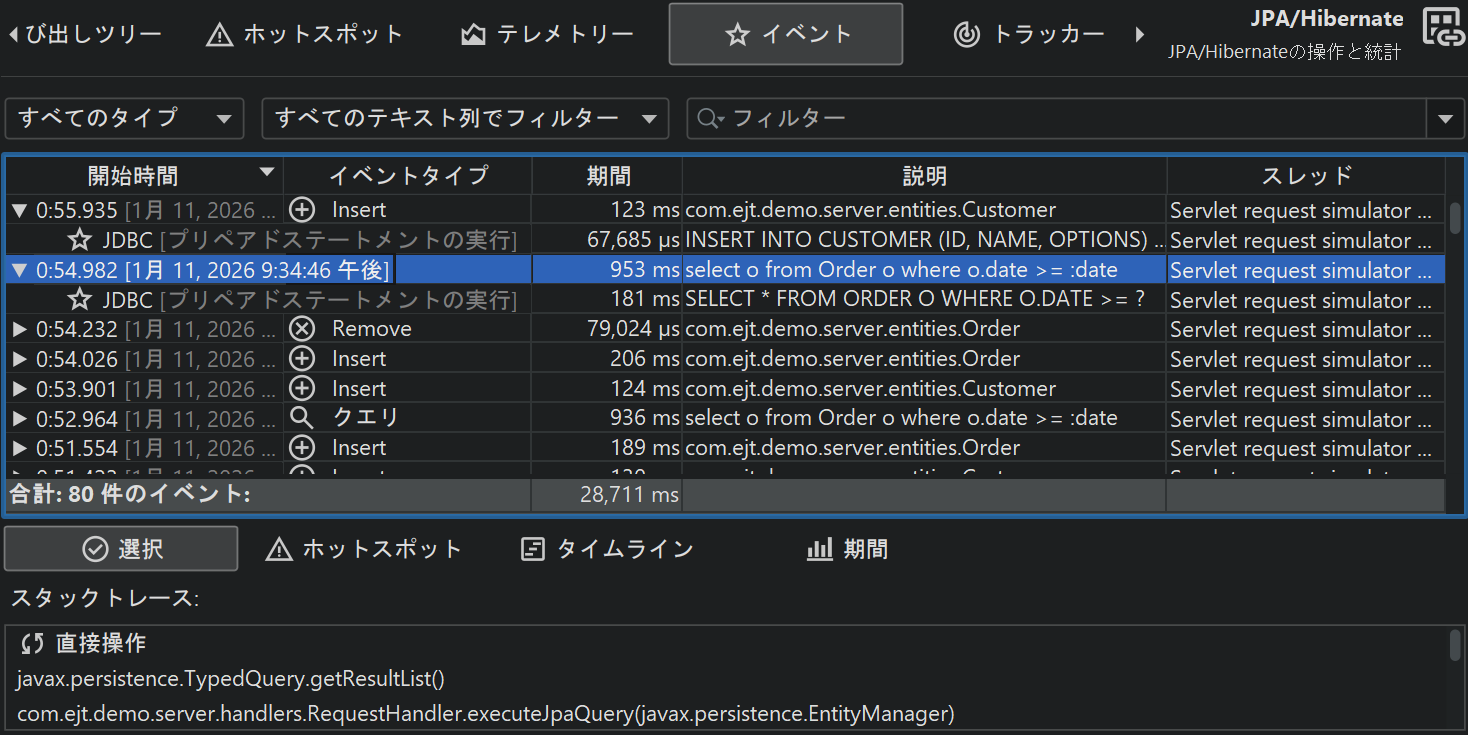1468x735 pixels.
Task: Open the すべてのテキスト列でフィルター dropdown
Action: point(465,119)
